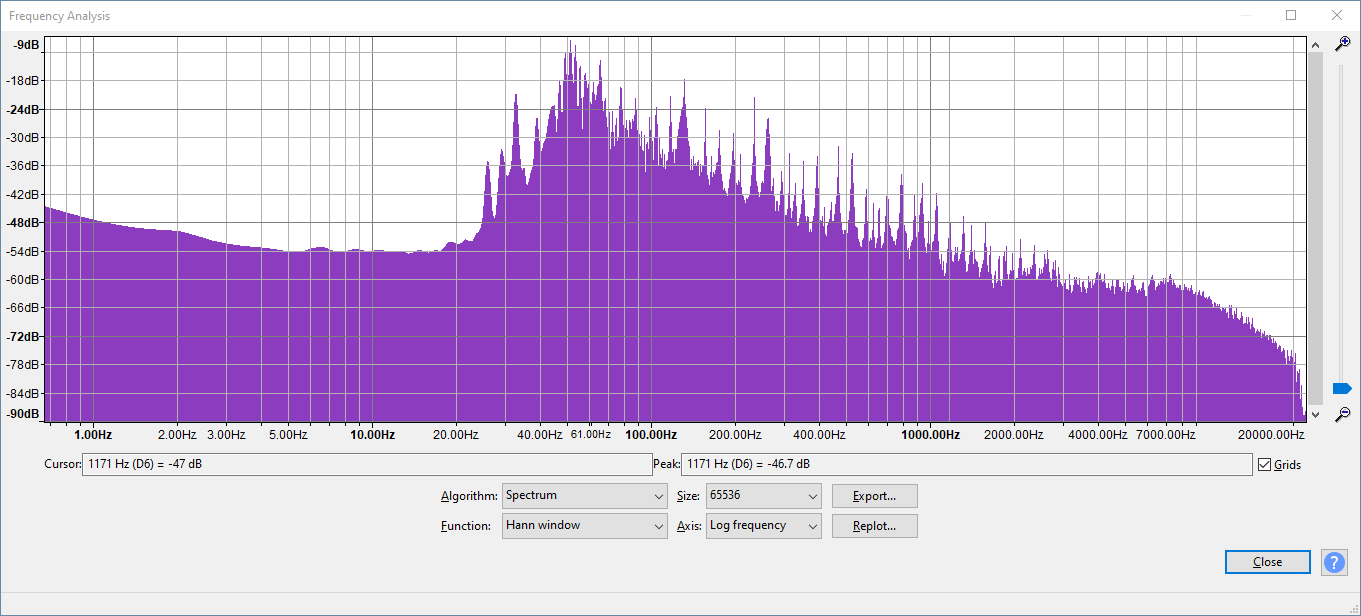Expand the Axis dropdown showing Log frequency
Screen dimensions: 1361x616
(763, 526)
